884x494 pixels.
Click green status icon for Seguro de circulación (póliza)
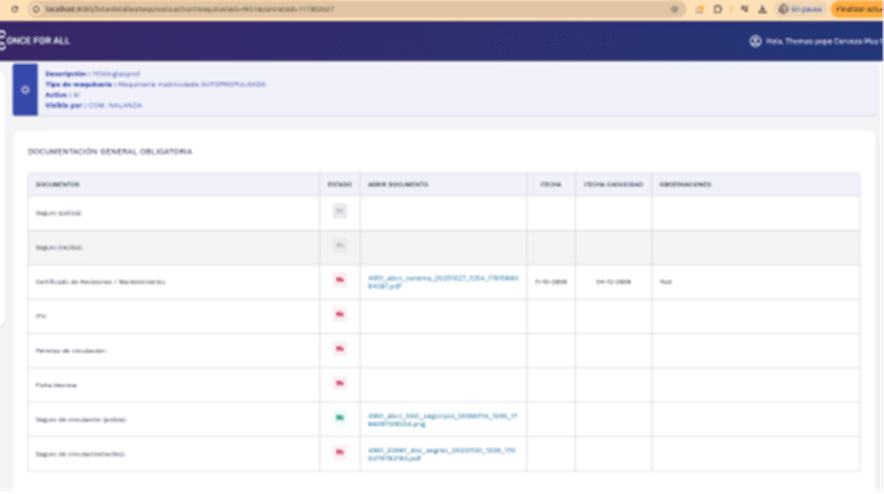click(340, 417)
